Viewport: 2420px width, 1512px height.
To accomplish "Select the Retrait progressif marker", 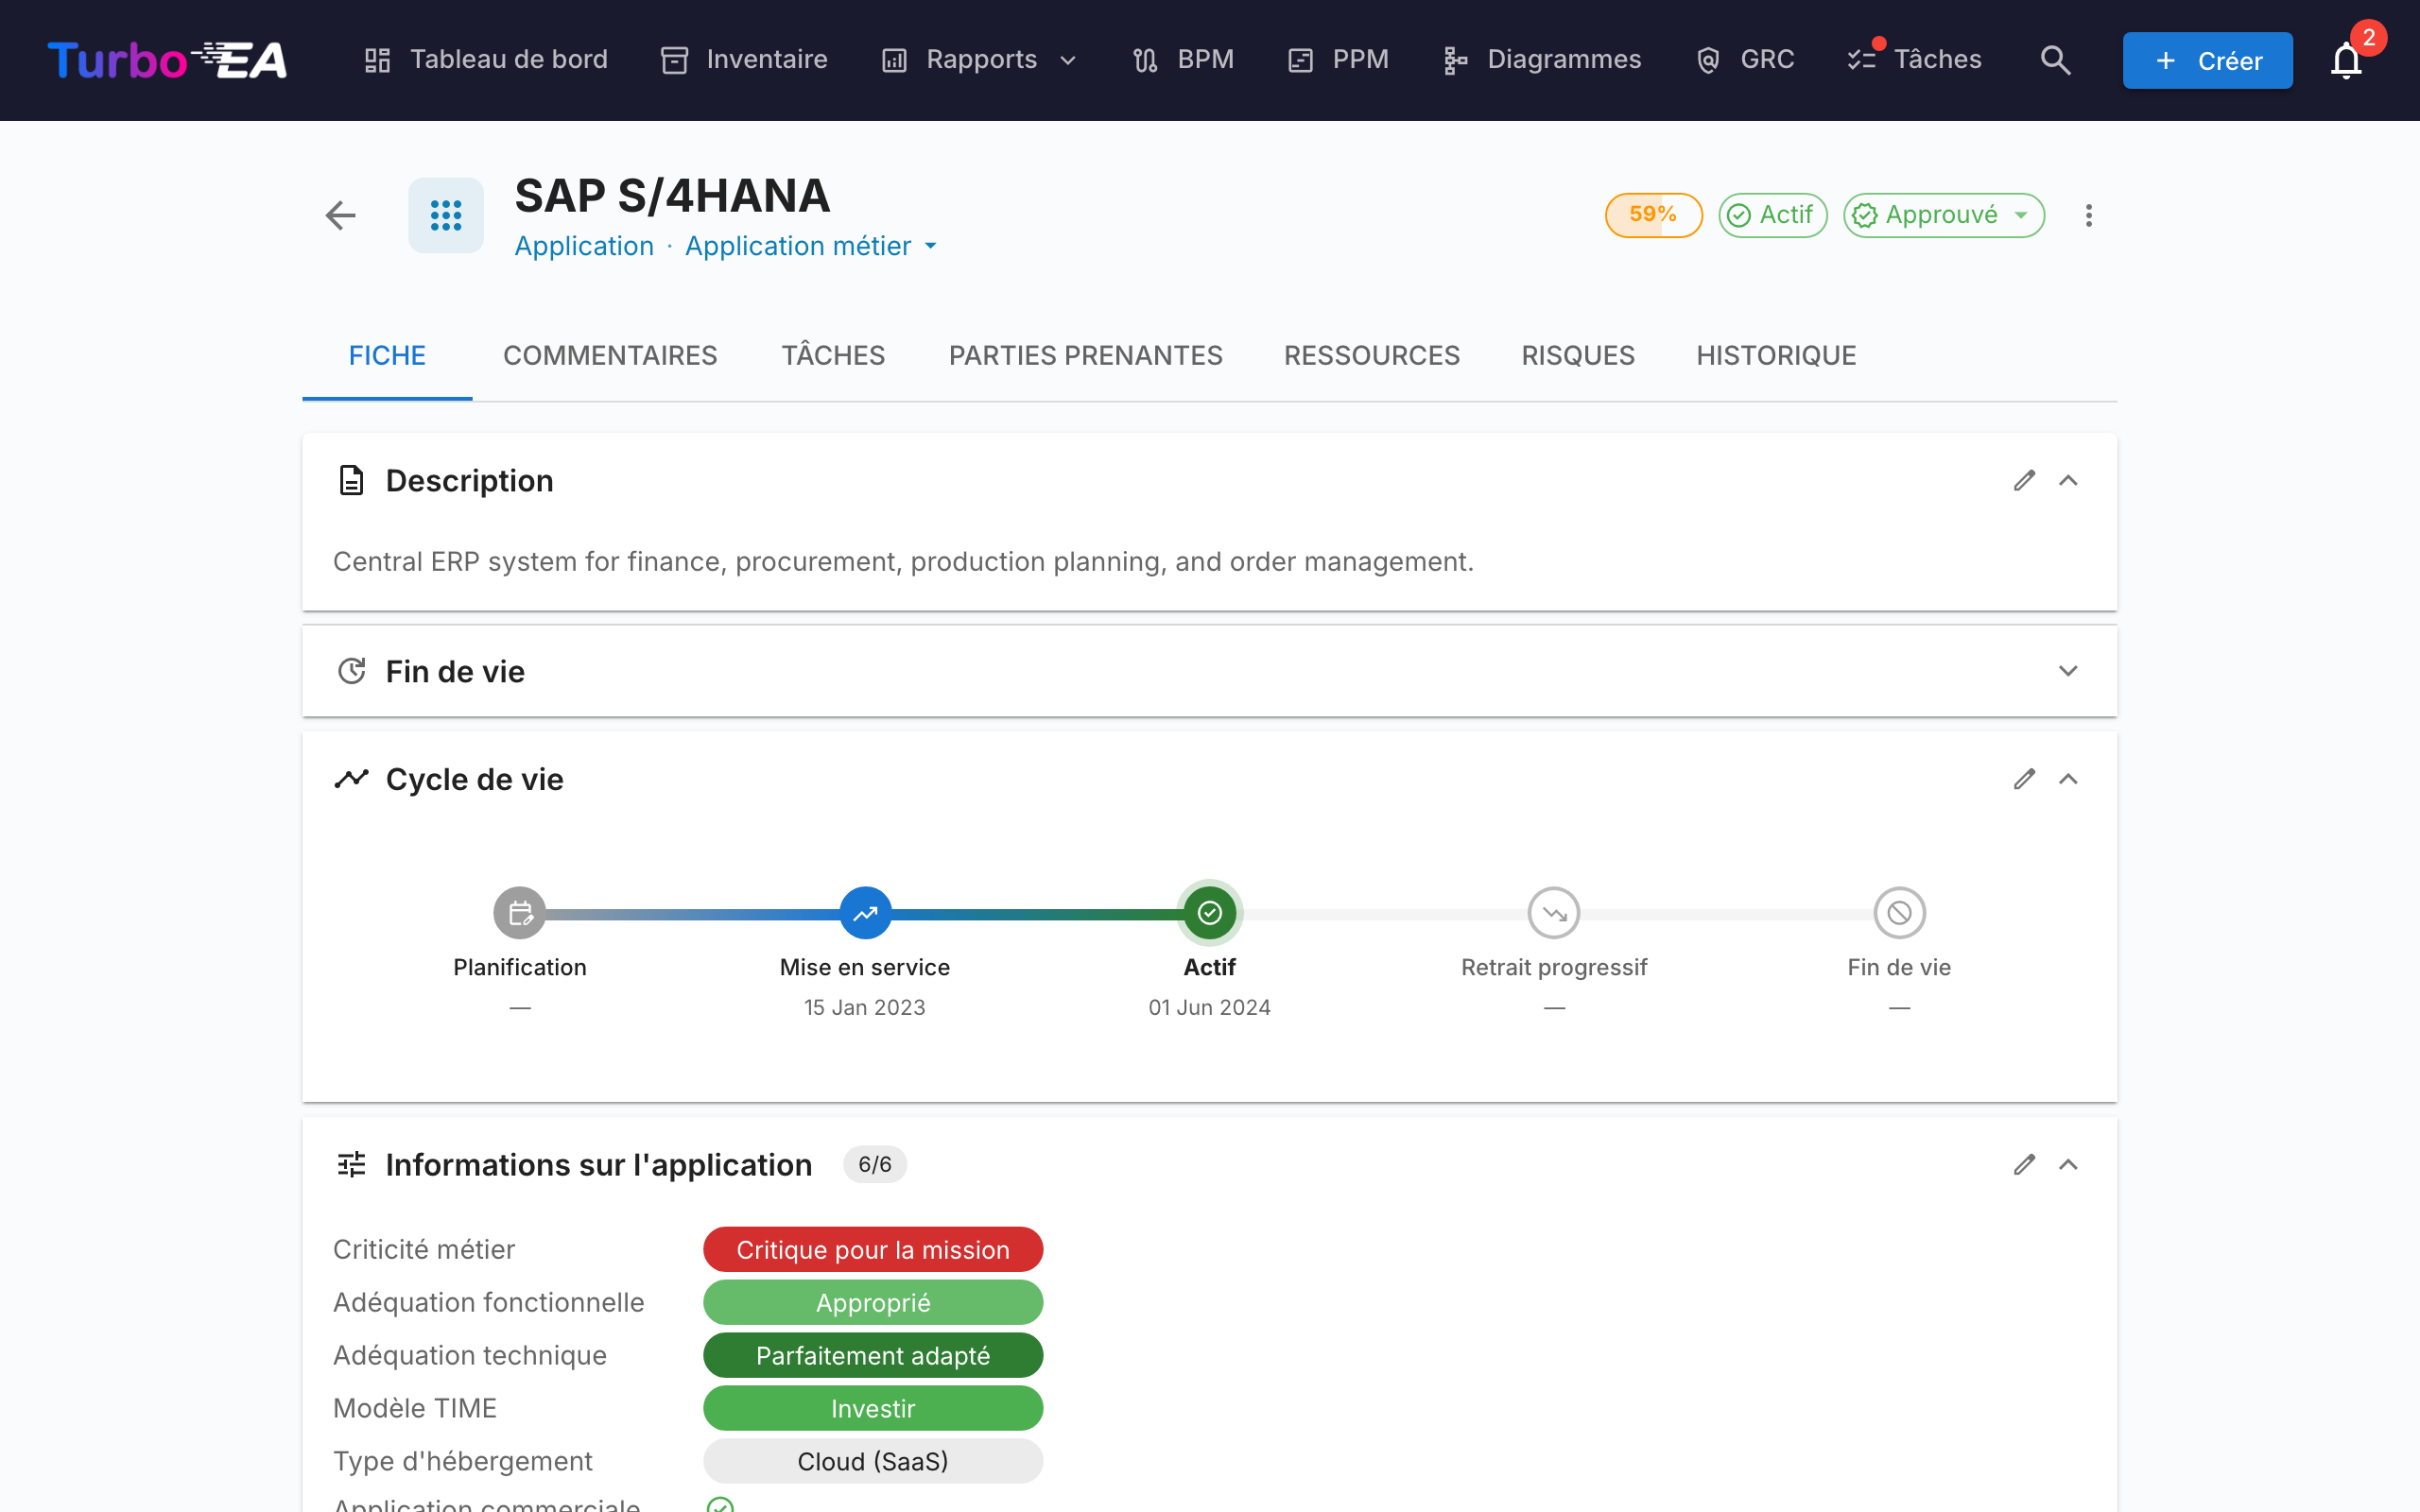I will [x=1554, y=913].
